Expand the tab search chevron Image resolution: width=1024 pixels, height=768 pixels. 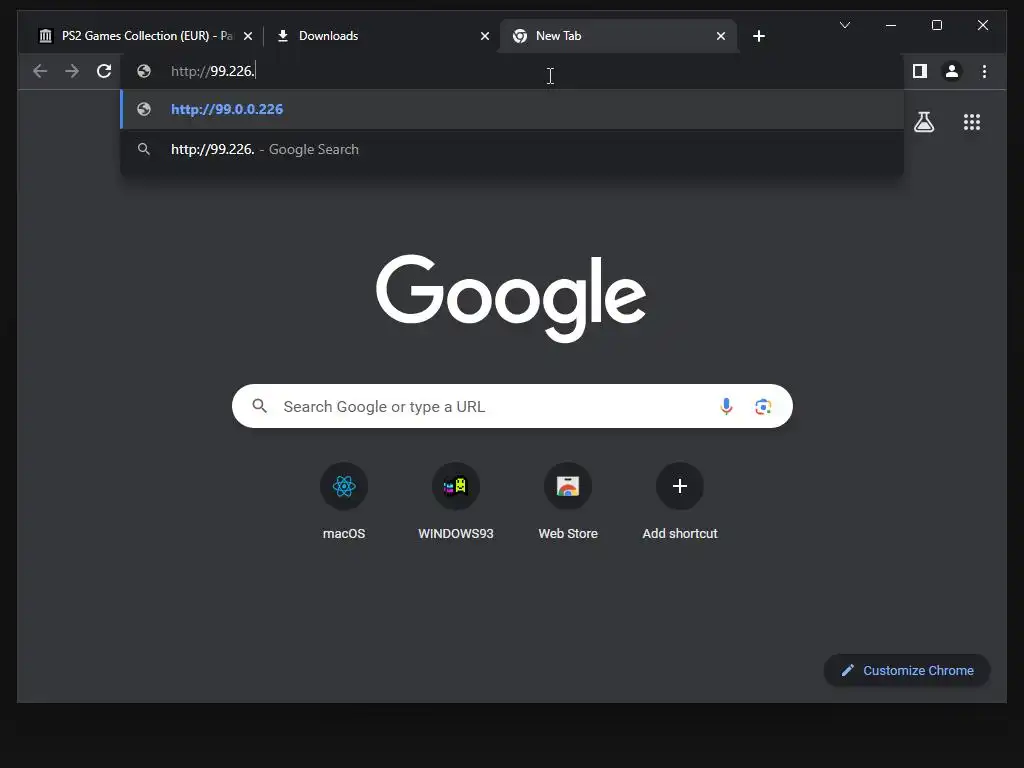[x=844, y=25]
